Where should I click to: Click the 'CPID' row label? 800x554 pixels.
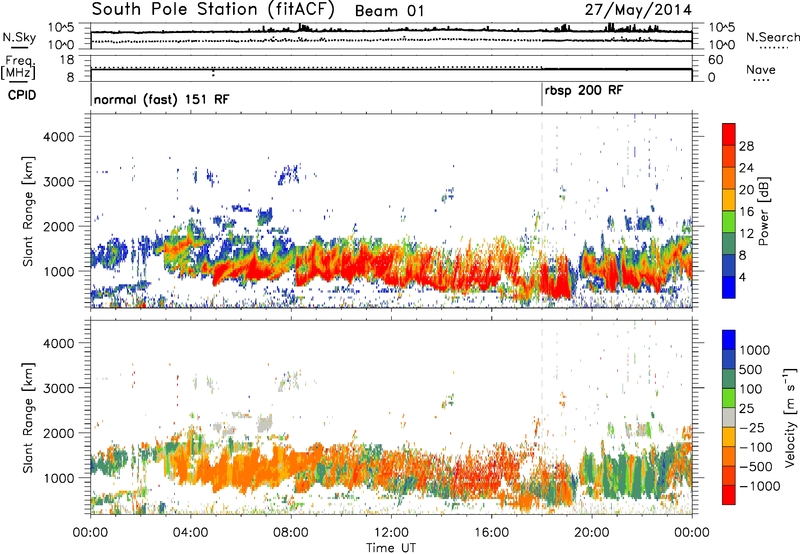tap(22, 95)
